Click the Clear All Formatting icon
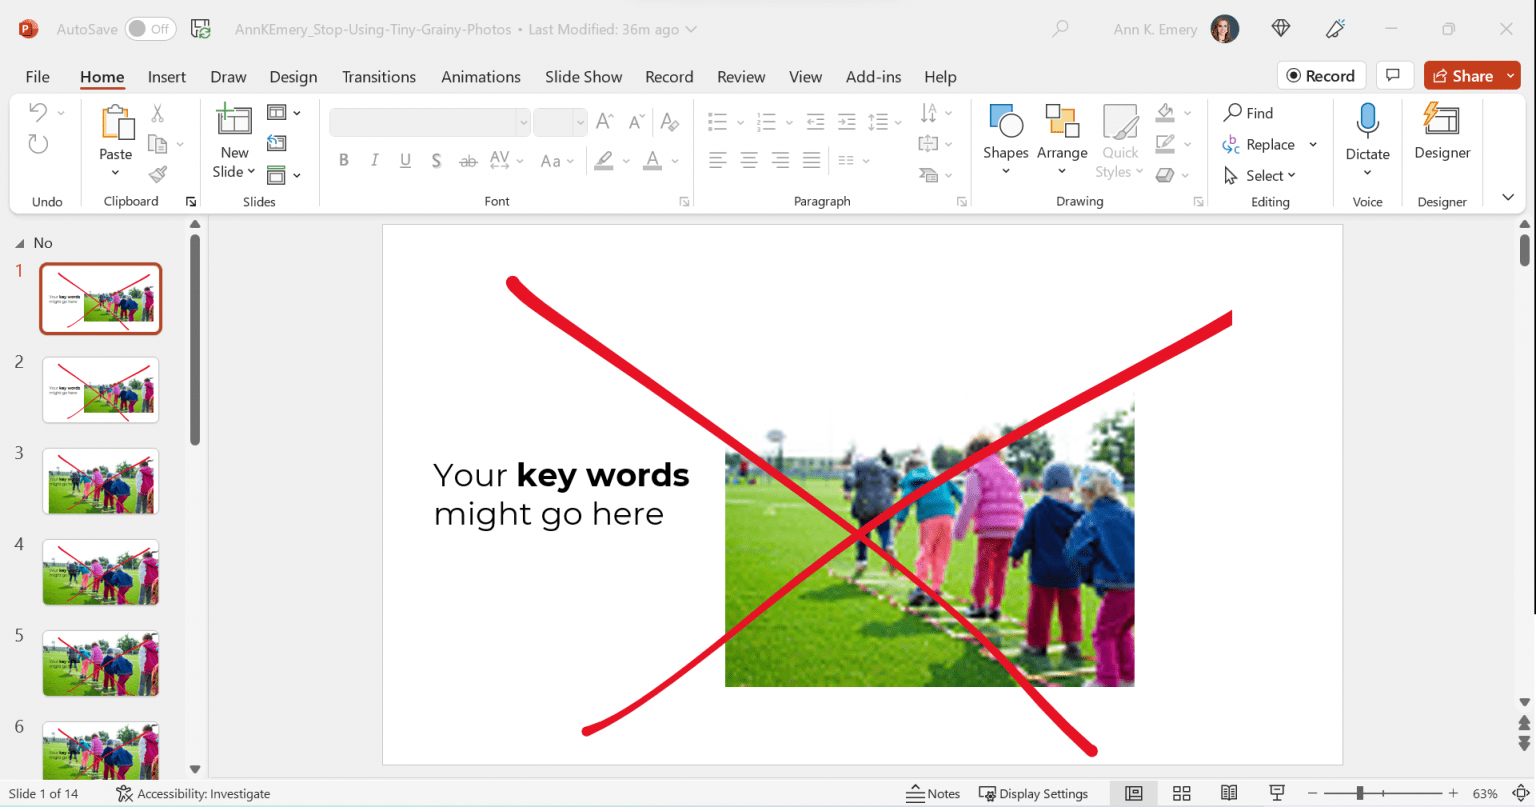Screen dimensions: 1536x807 (670, 122)
